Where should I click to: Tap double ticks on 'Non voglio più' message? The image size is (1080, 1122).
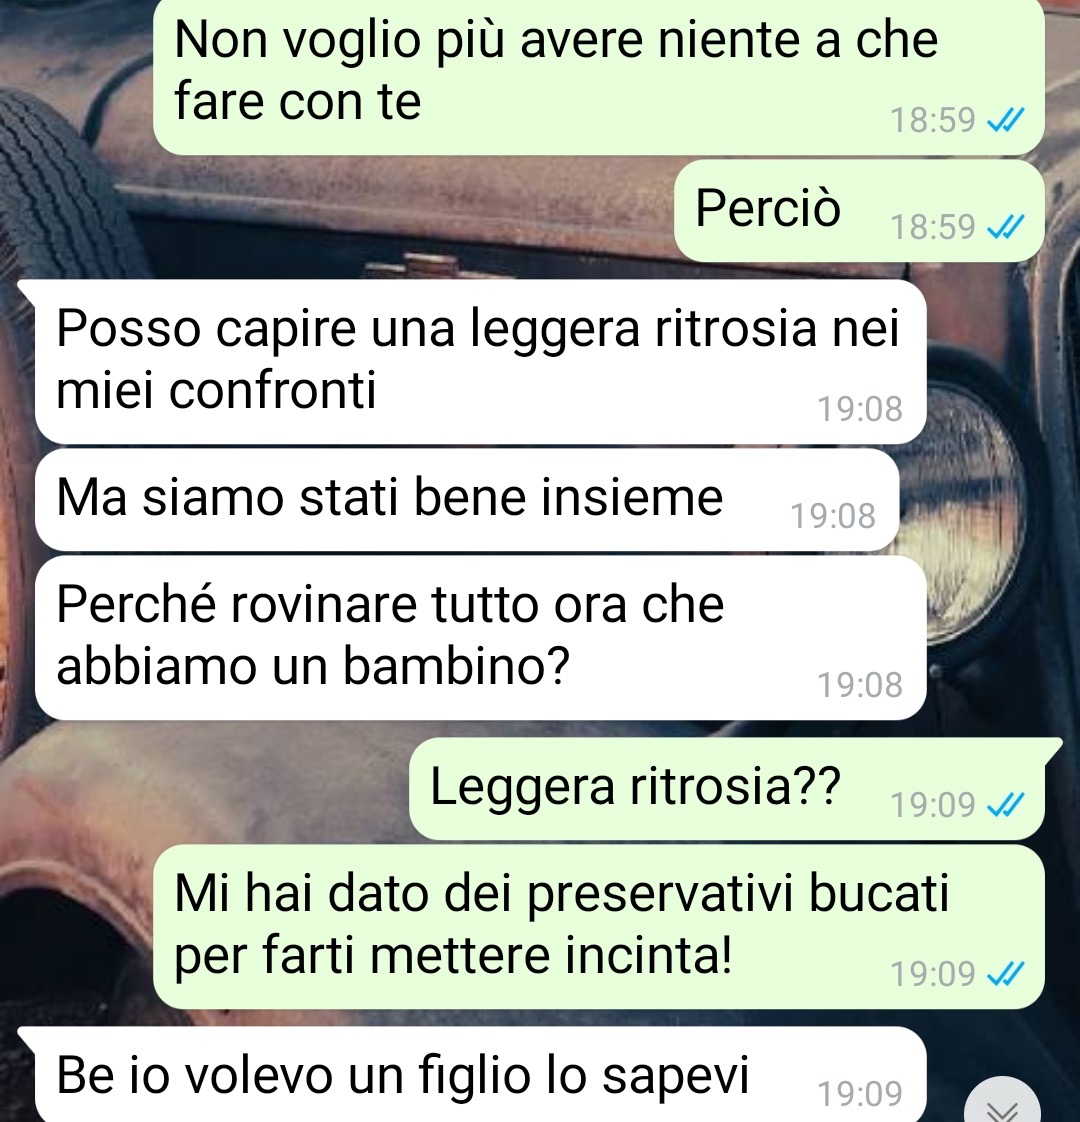coord(1006,119)
